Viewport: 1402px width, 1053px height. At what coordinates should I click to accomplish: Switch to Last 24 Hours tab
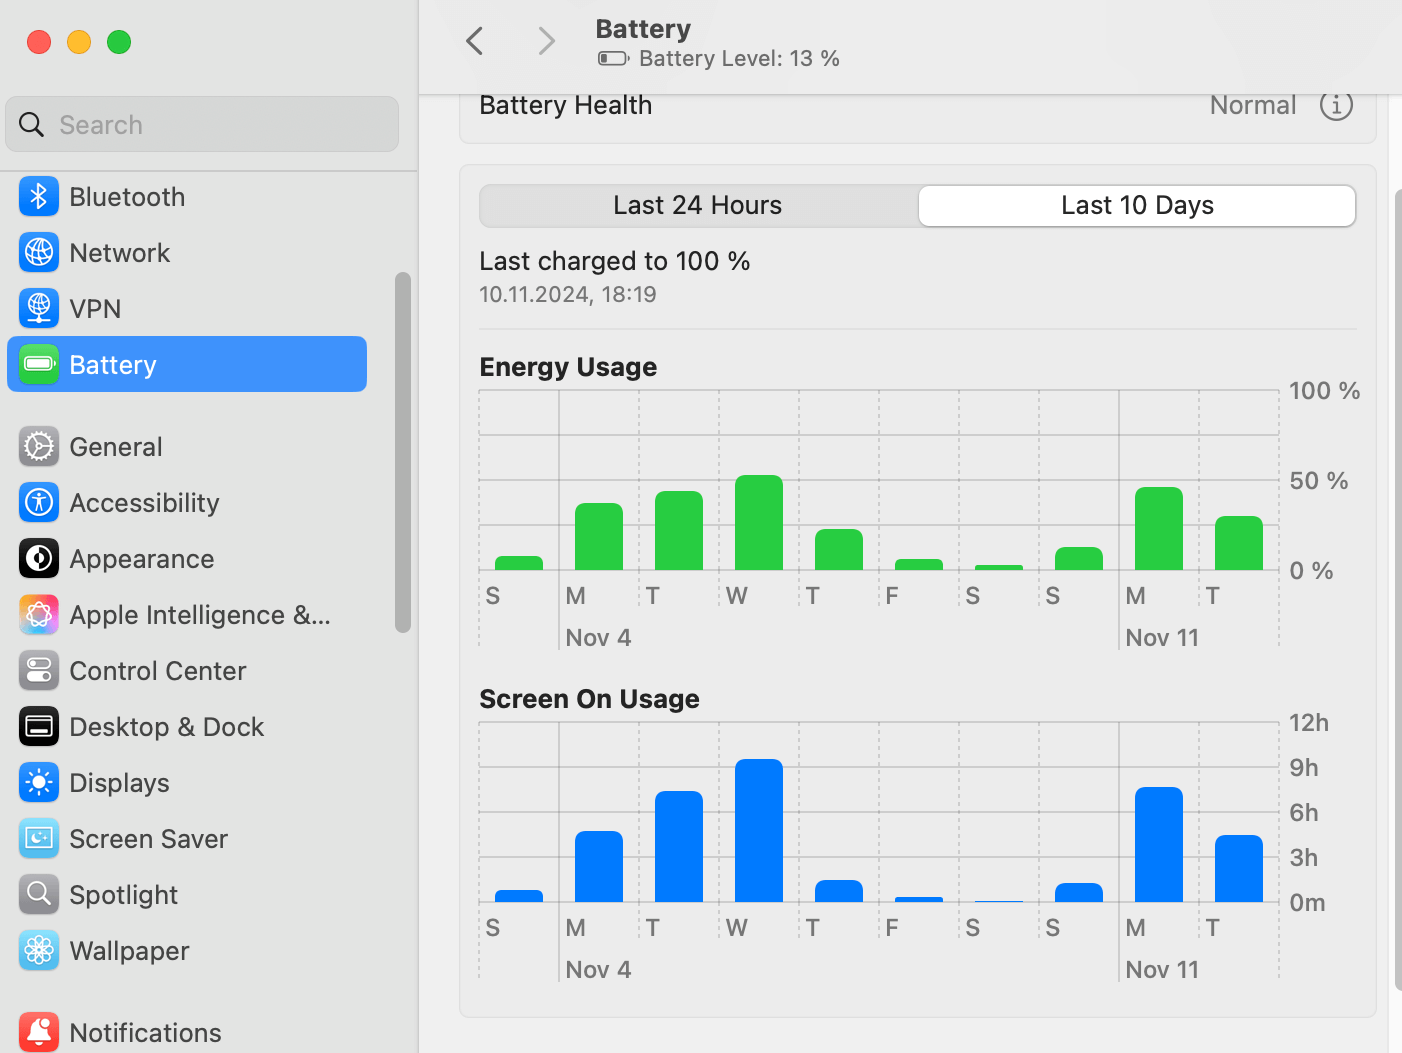(x=698, y=206)
